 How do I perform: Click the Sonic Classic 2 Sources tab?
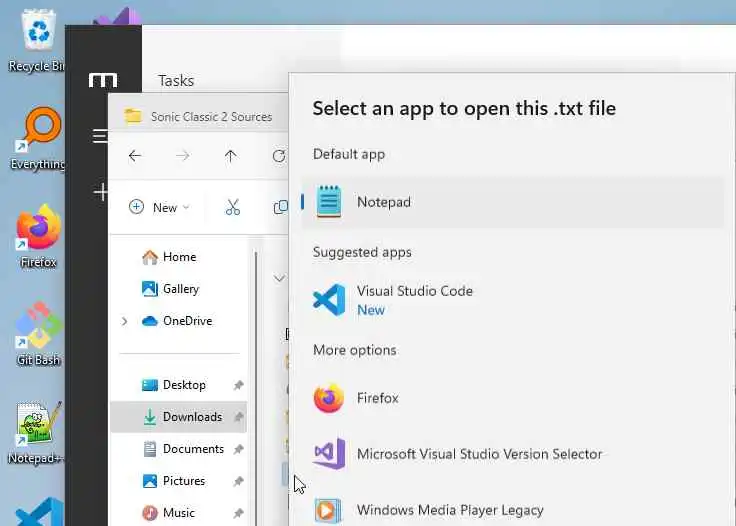pos(198,116)
